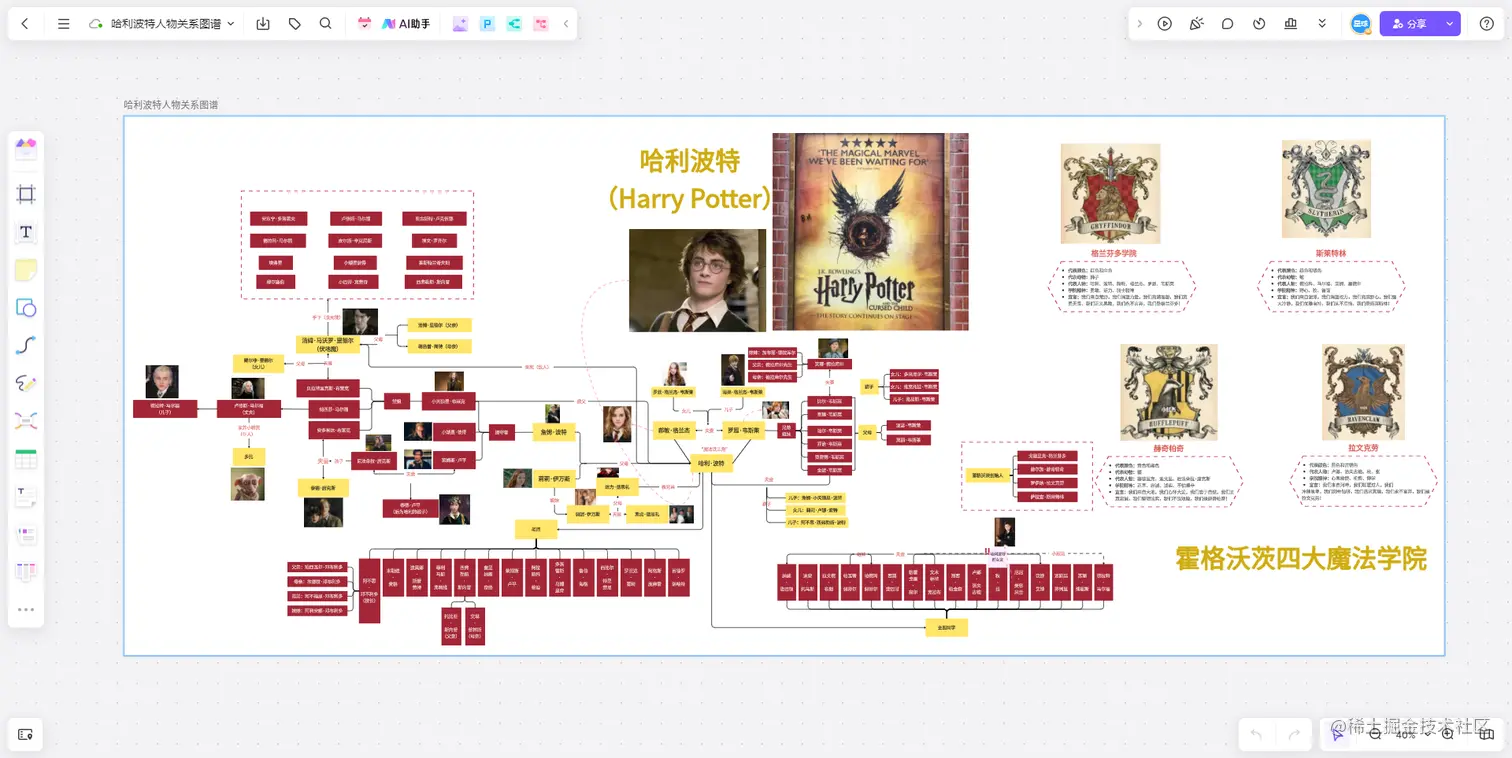This screenshot has height=758, width=1512.
Task: Open the panel icon at bottom left
Action: 26,734
